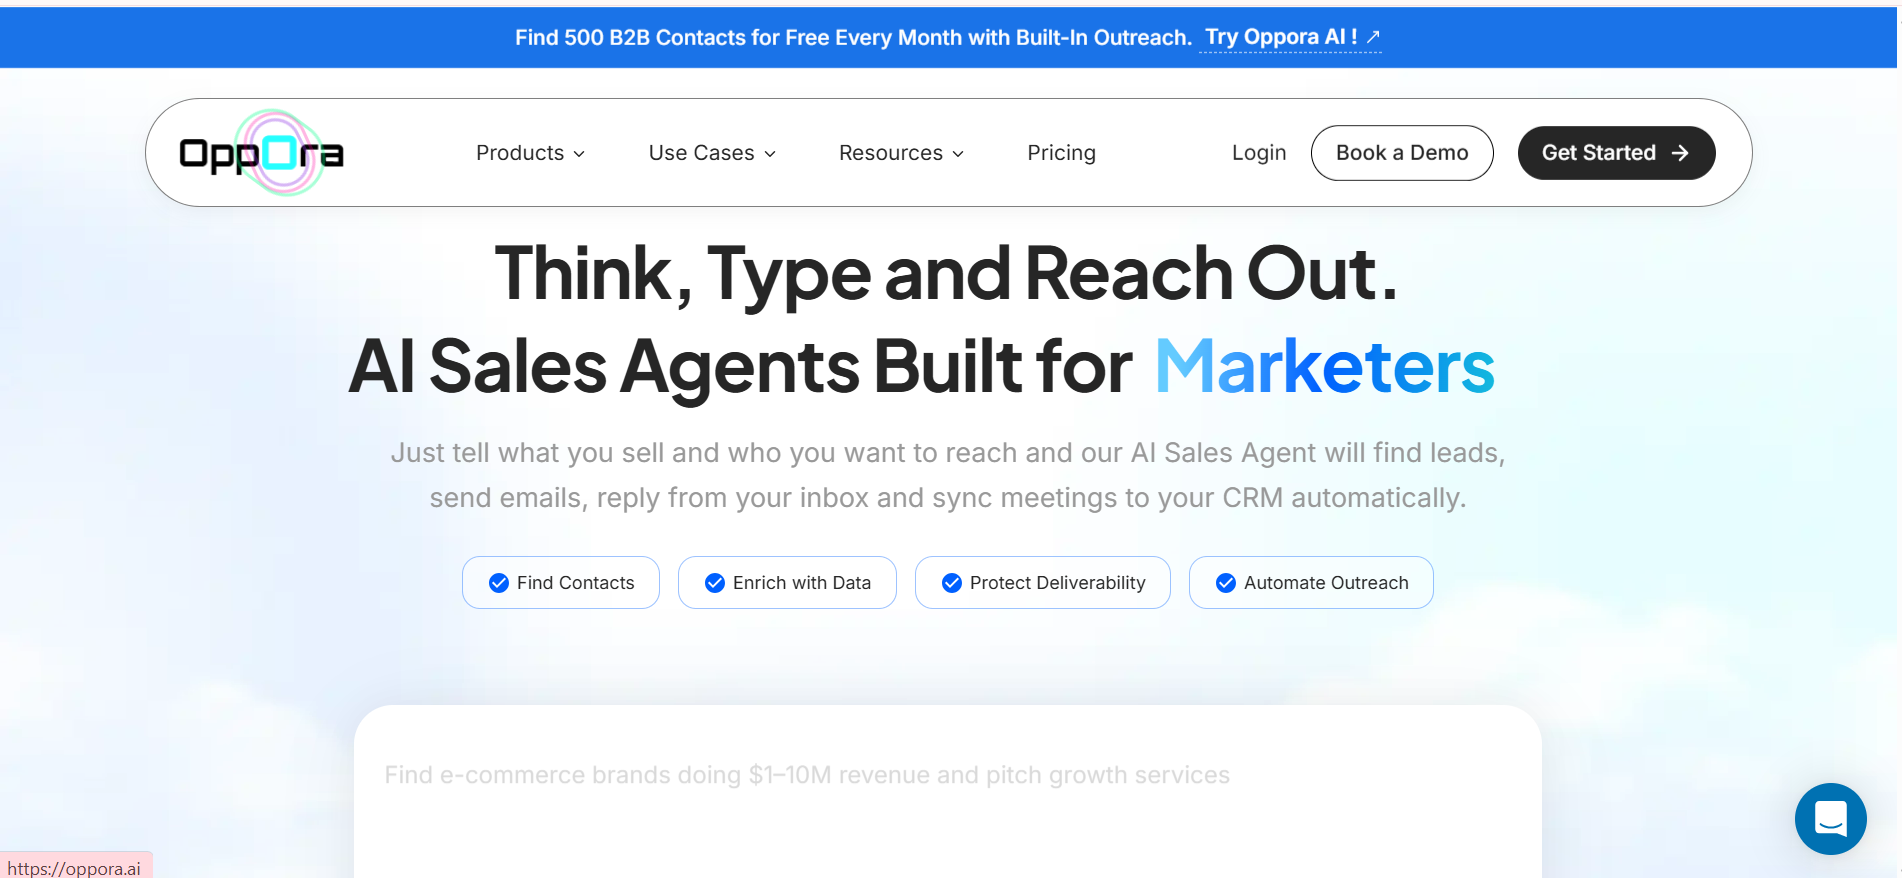Screen dimensions: 1902x878
Task: Click the highlighted word Marketers in headline
Action: pyautogui.click(x=1324, y=367)
